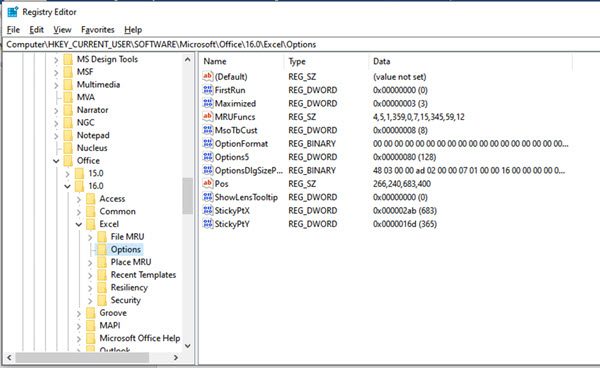Viewport: 600px width, 368px height.
Task: Click the Narrator folder icon
Action: click(68, 110)
